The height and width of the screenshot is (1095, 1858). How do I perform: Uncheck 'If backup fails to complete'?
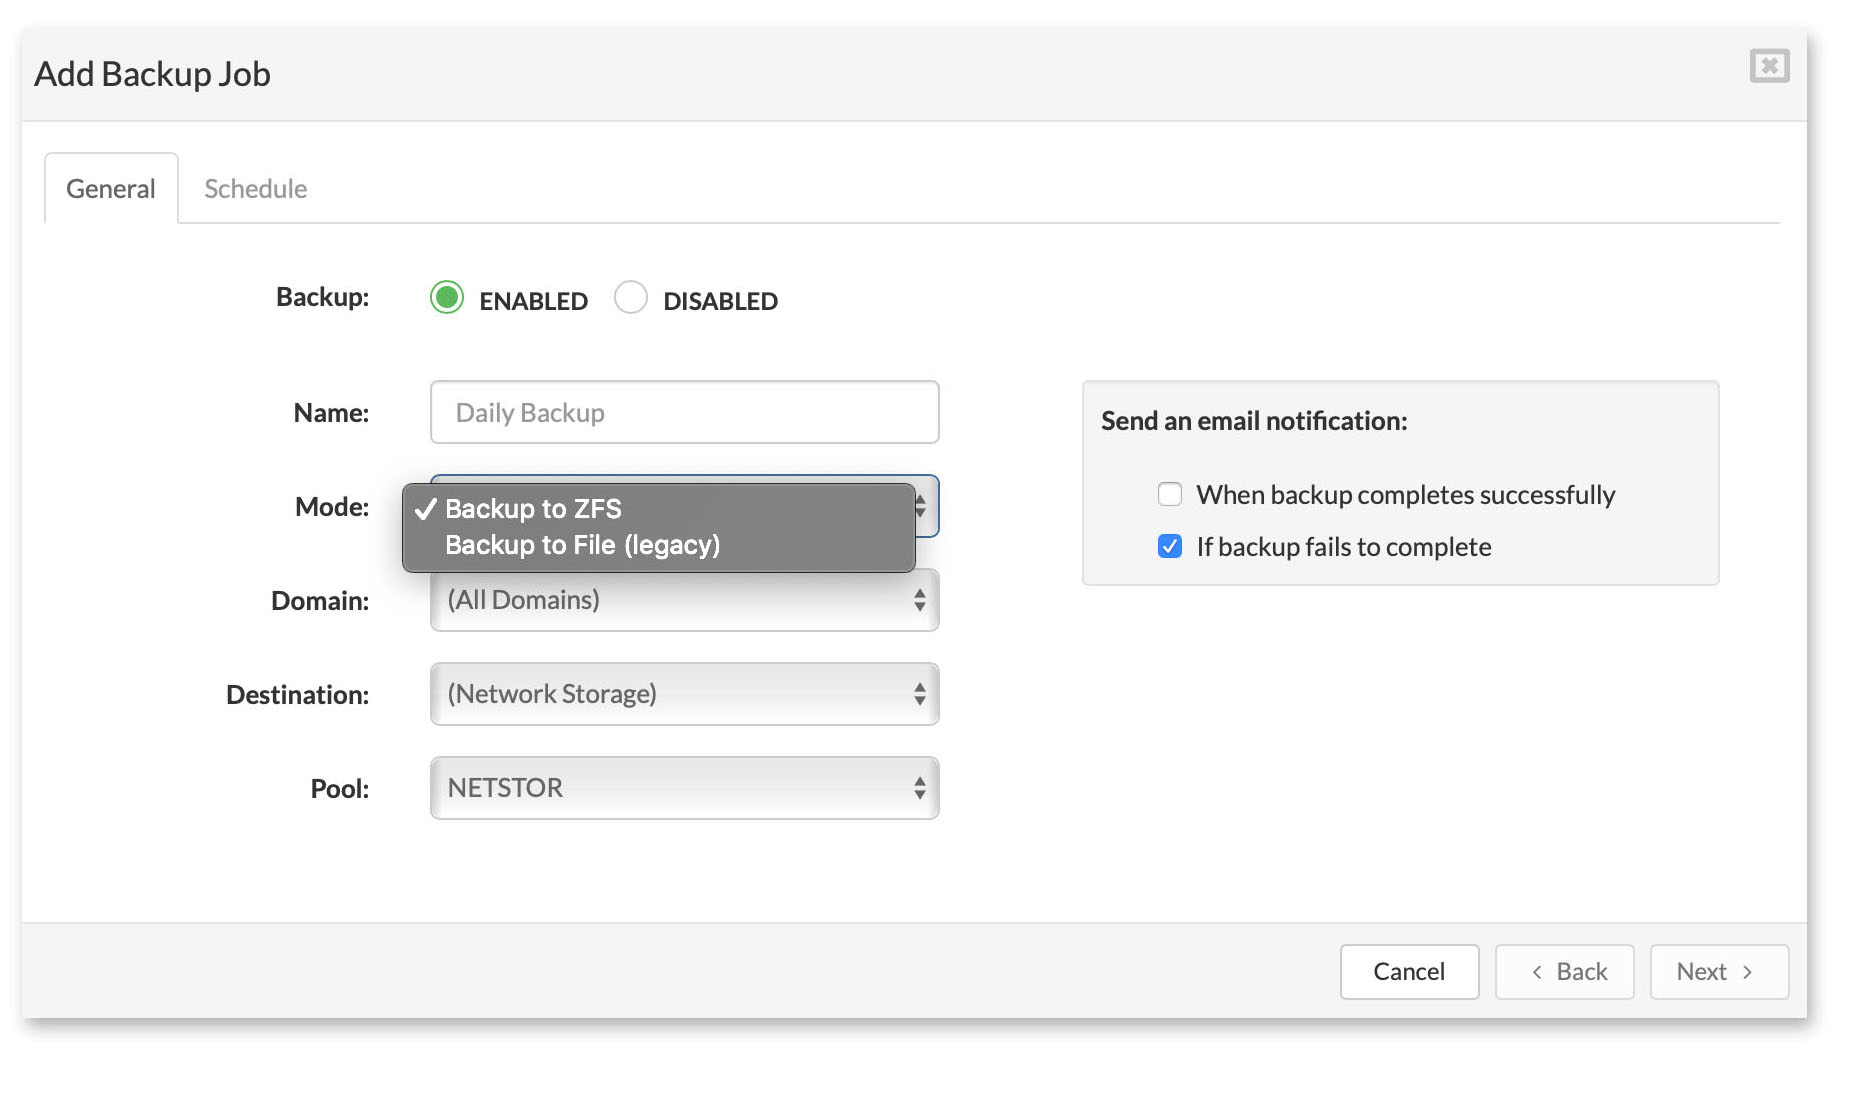tap(1169, 547)
